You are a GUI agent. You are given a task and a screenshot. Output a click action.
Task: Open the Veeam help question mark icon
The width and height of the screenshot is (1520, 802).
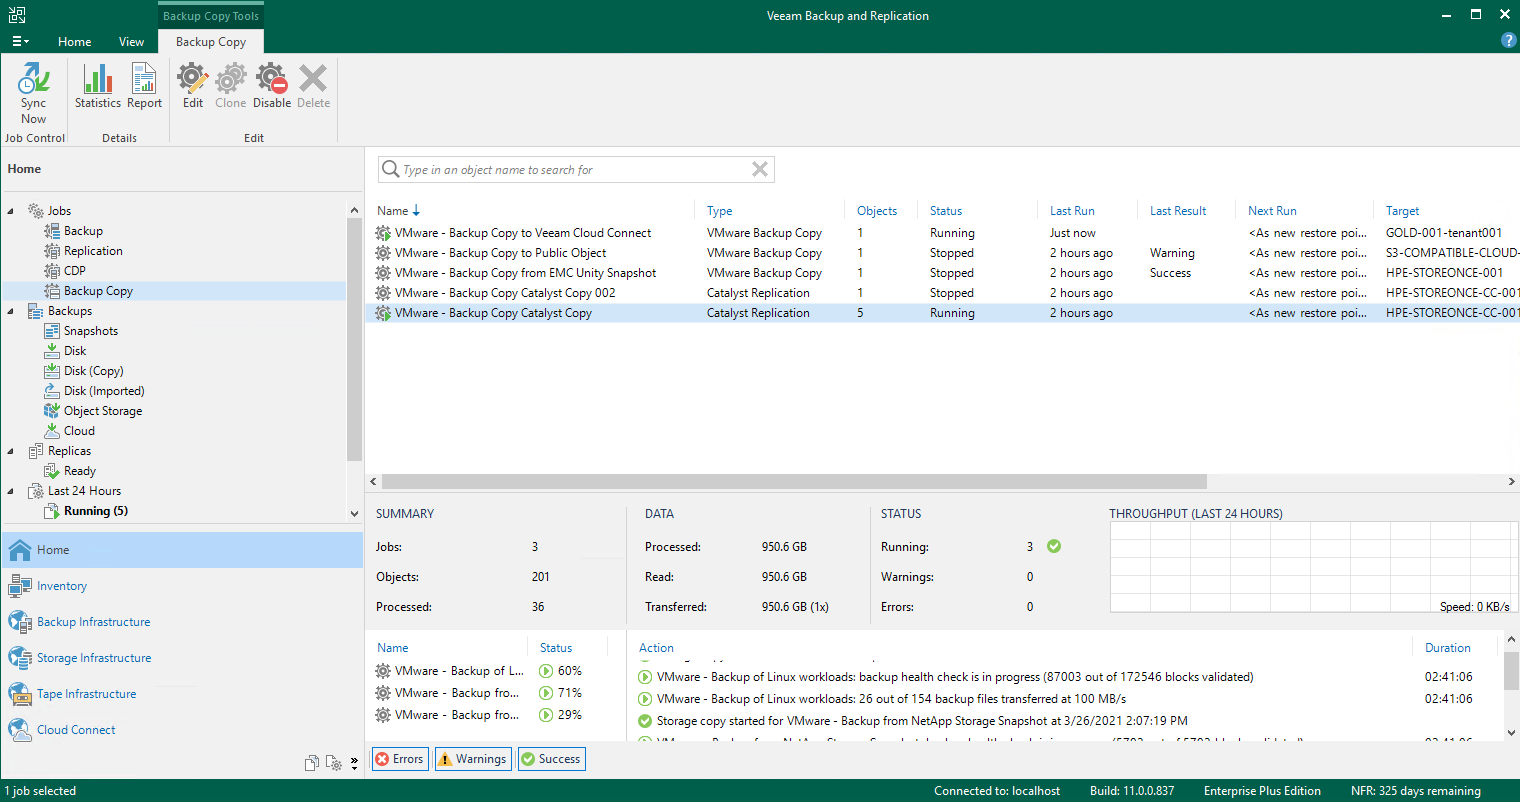[1509, 41]
